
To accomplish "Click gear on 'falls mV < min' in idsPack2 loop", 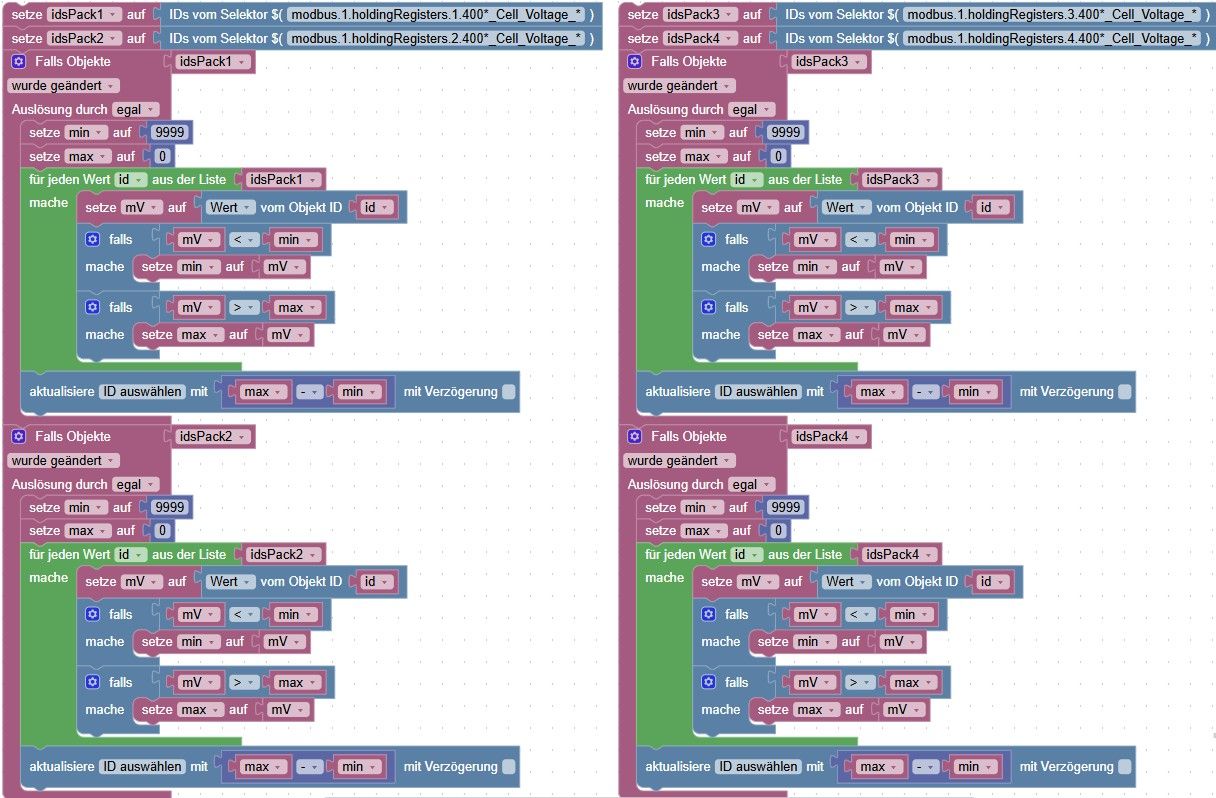I will coord(93,614).
